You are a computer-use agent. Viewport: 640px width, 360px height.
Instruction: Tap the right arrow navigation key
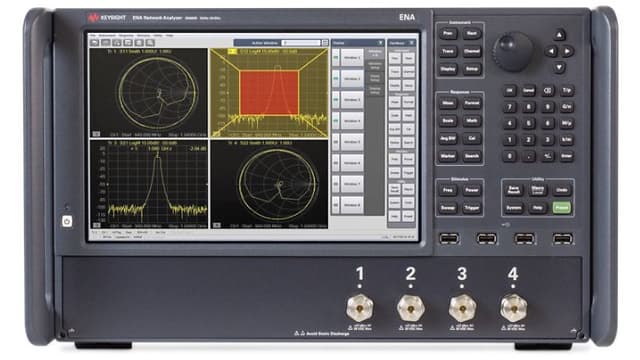568,51
